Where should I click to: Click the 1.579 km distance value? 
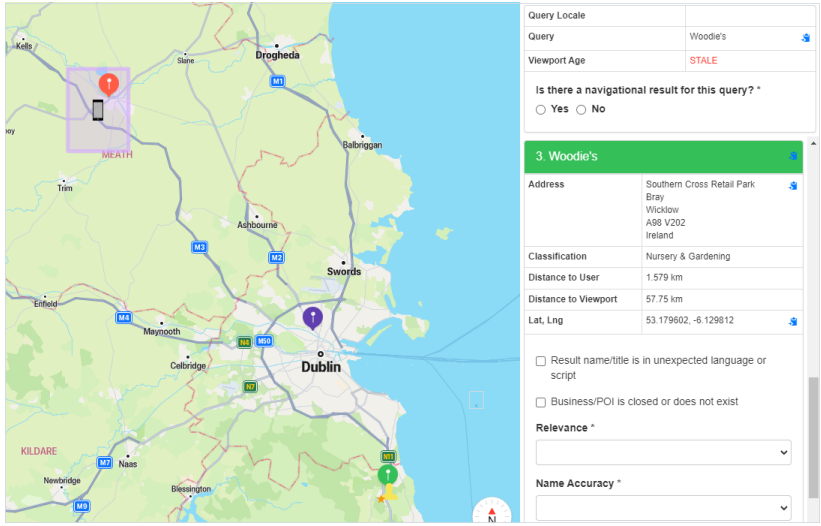[x=664, y=278]
